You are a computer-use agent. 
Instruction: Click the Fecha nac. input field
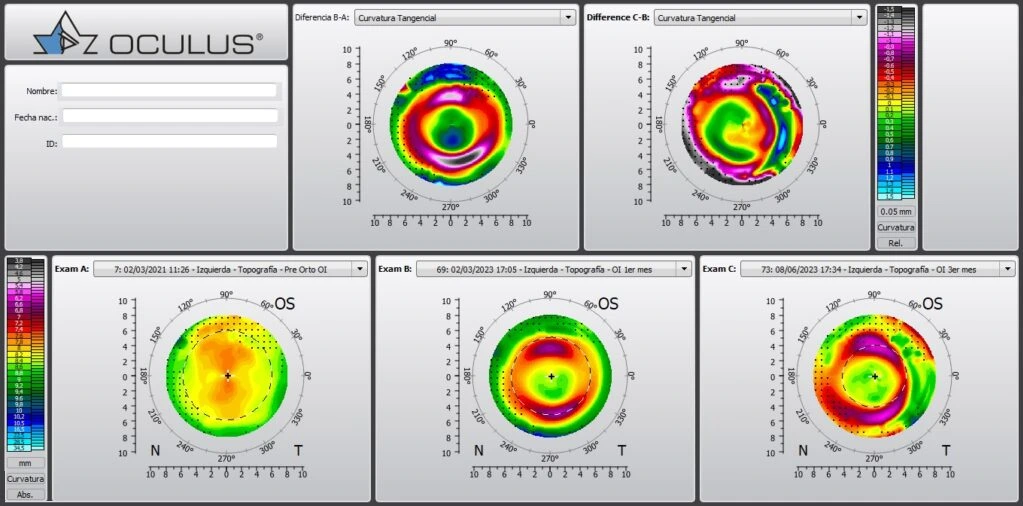point(168,116)
